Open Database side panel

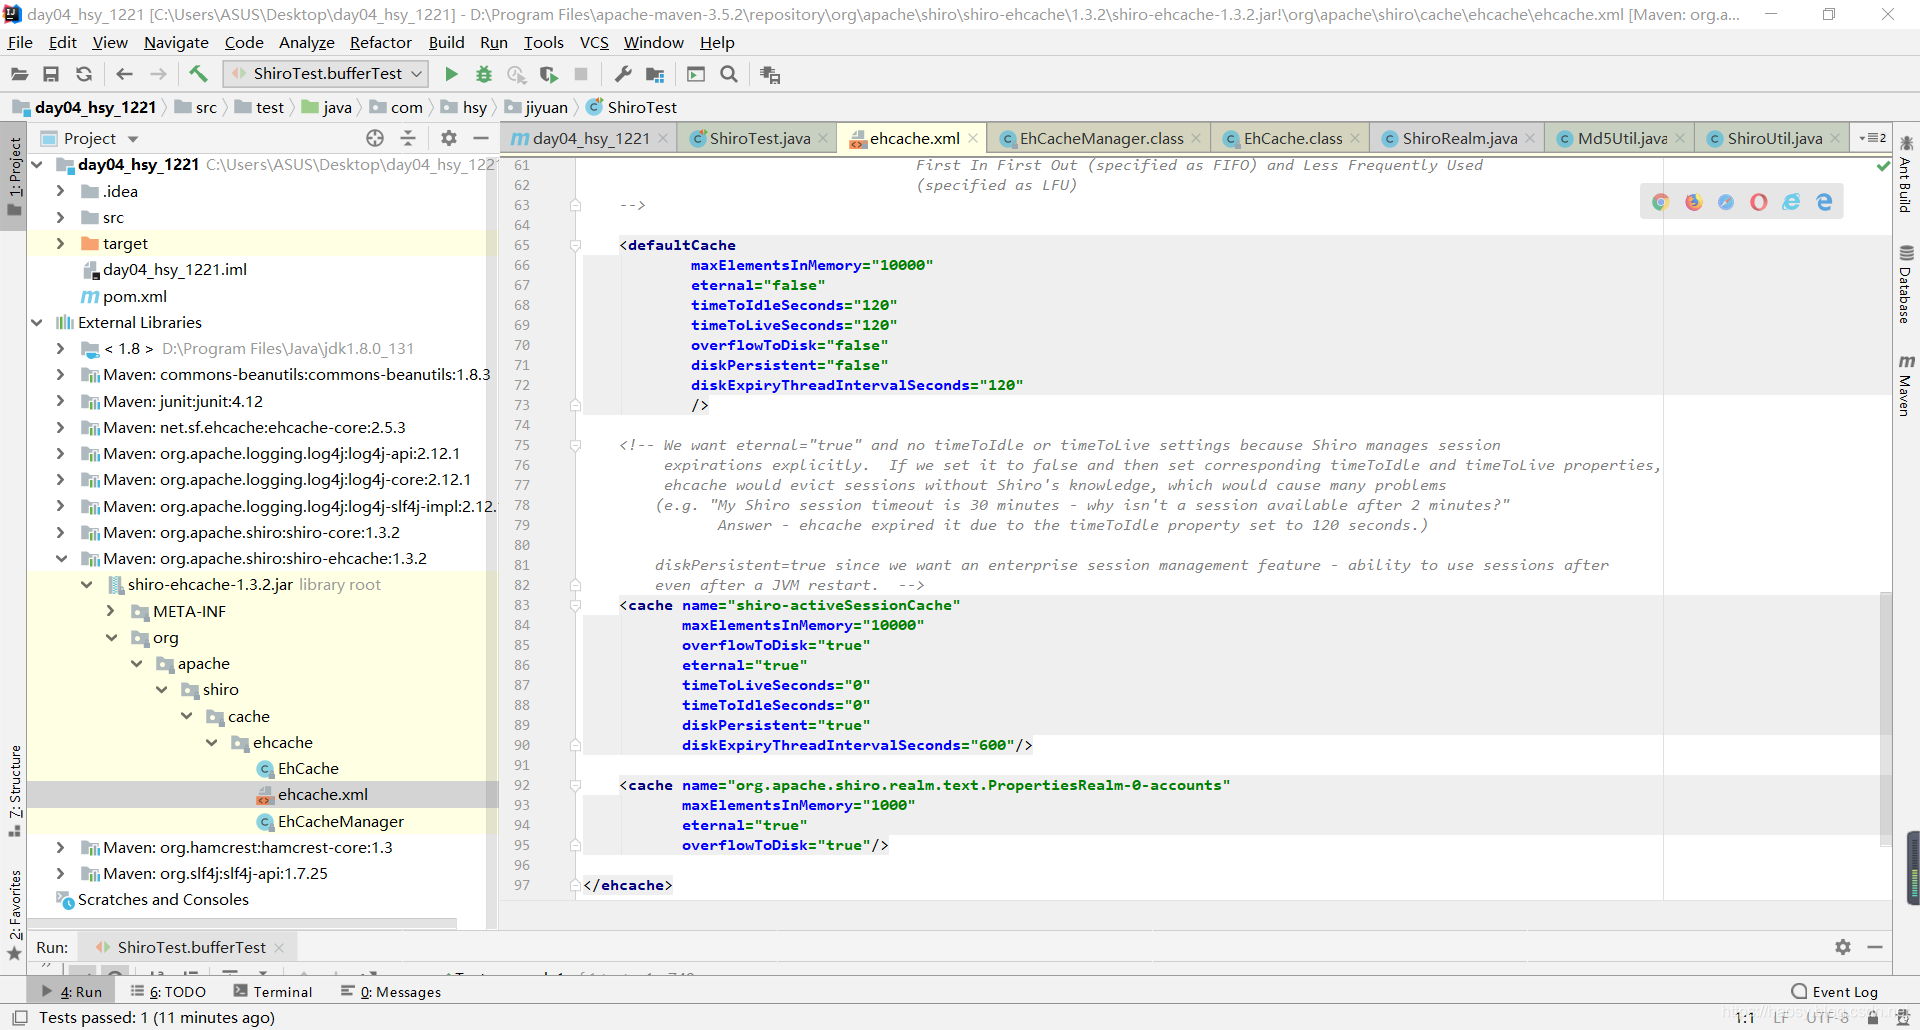1906,284
